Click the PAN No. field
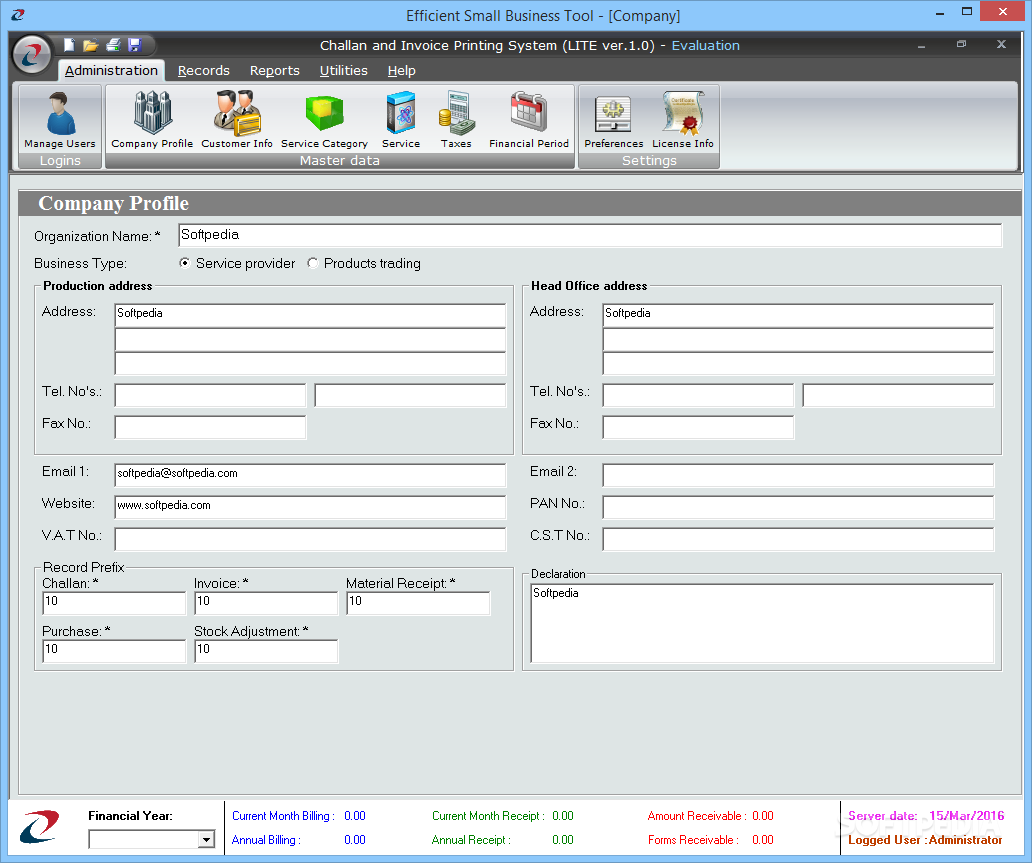Screen dimensions: 1032x863 tap(798, 507)
